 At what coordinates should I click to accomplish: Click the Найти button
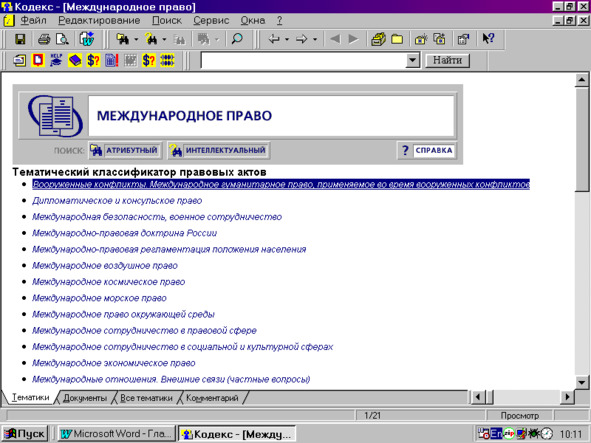click(447, 60)
